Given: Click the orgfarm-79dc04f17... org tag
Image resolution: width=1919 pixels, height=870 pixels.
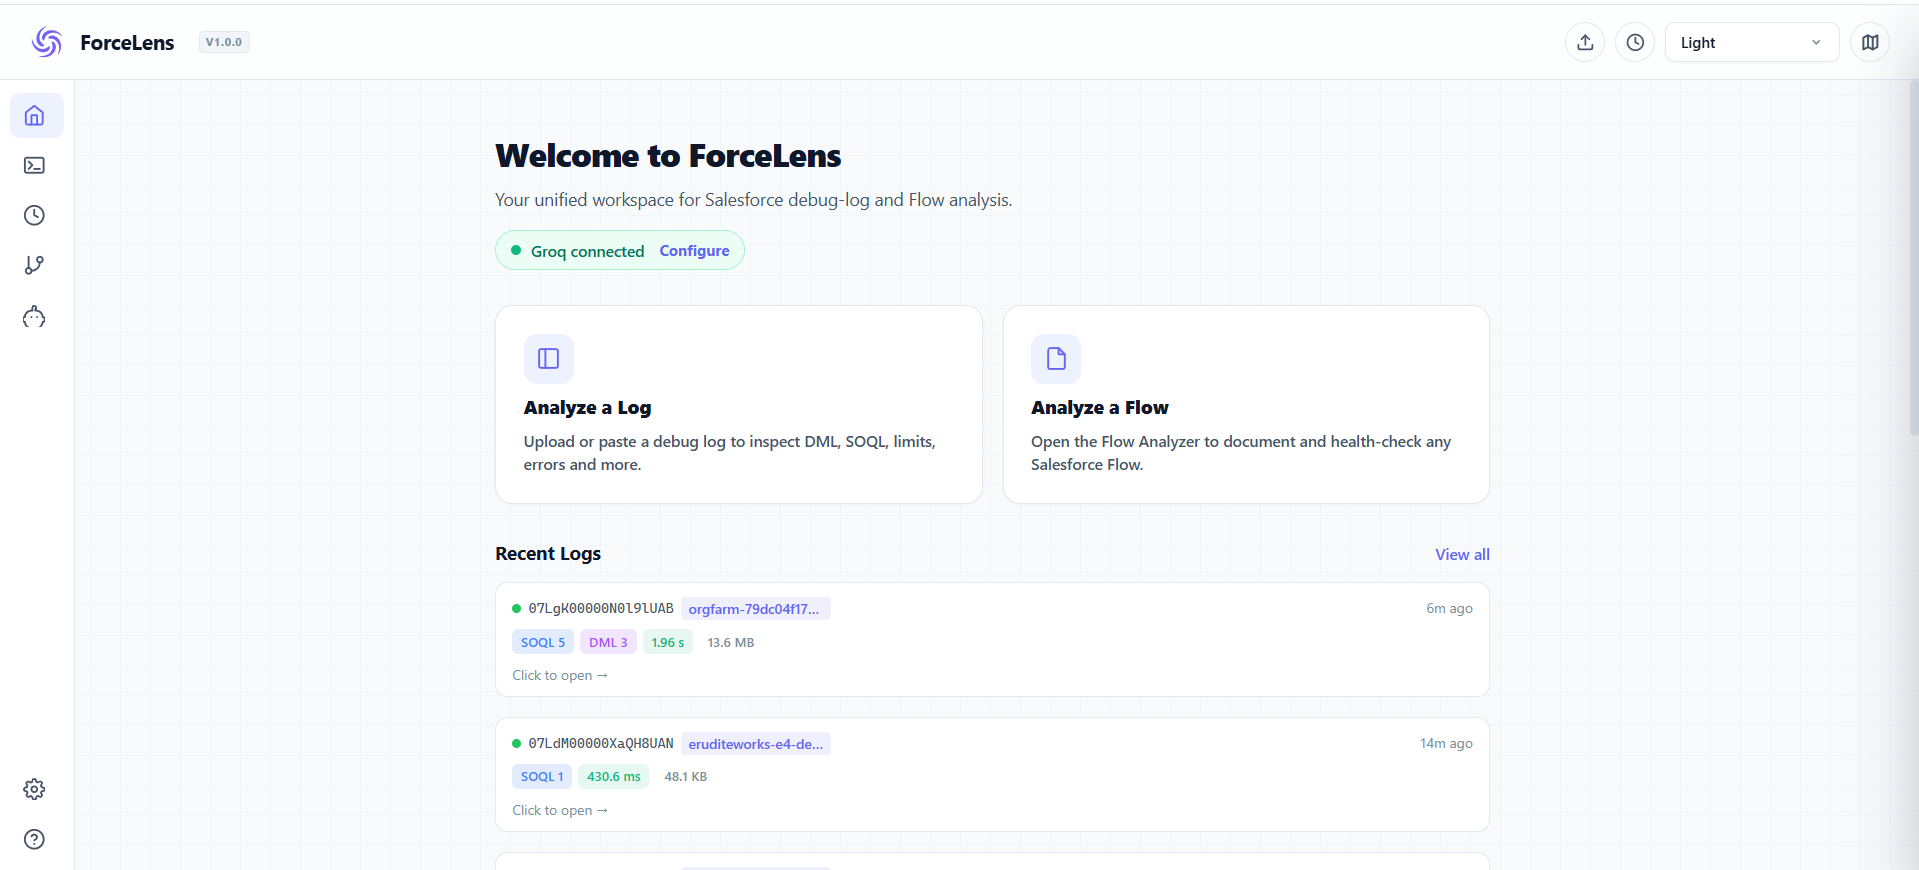Looking at the screenshot, I should tap(755, 609).
